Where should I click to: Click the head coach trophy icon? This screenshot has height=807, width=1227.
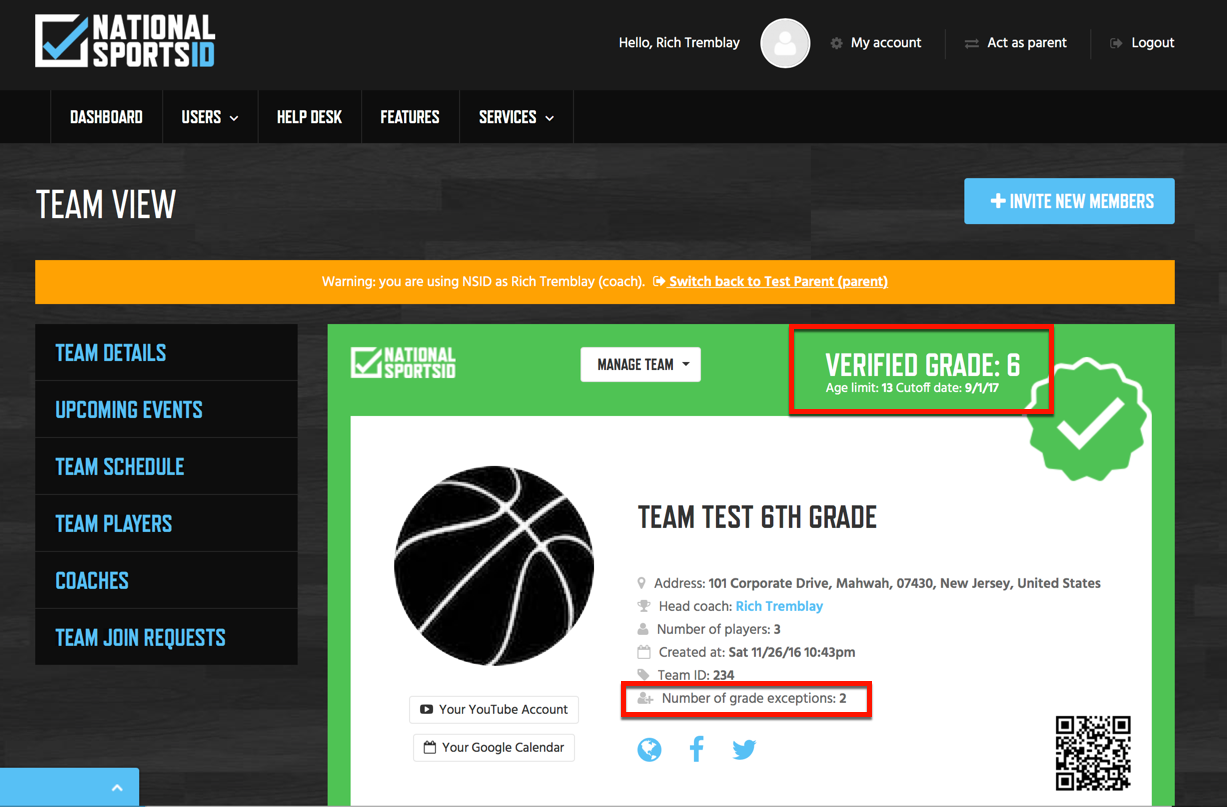(x=643, y=606)
